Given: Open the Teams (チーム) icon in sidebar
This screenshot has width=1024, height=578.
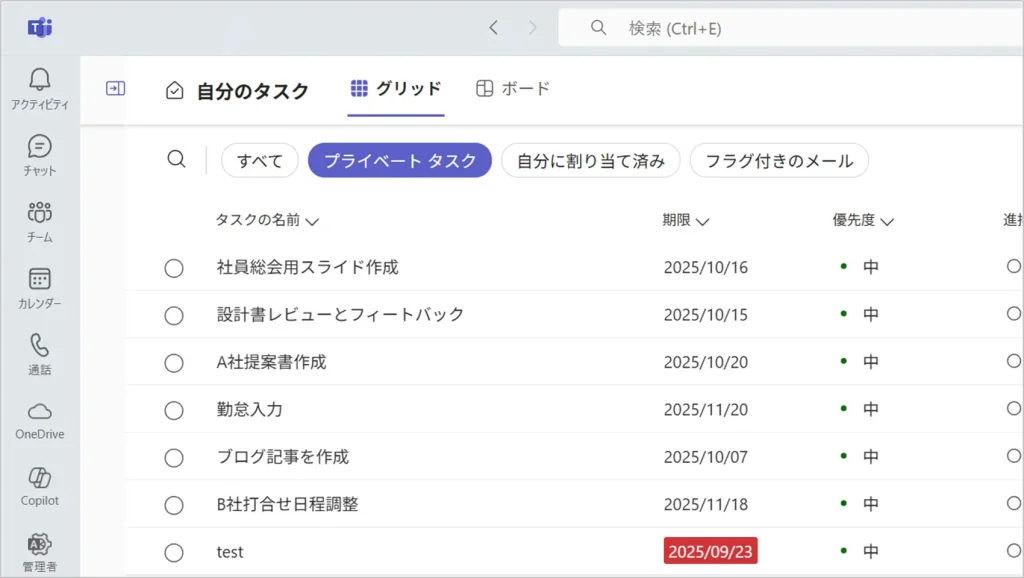Looking at the screenshot, I should point(40,213).
